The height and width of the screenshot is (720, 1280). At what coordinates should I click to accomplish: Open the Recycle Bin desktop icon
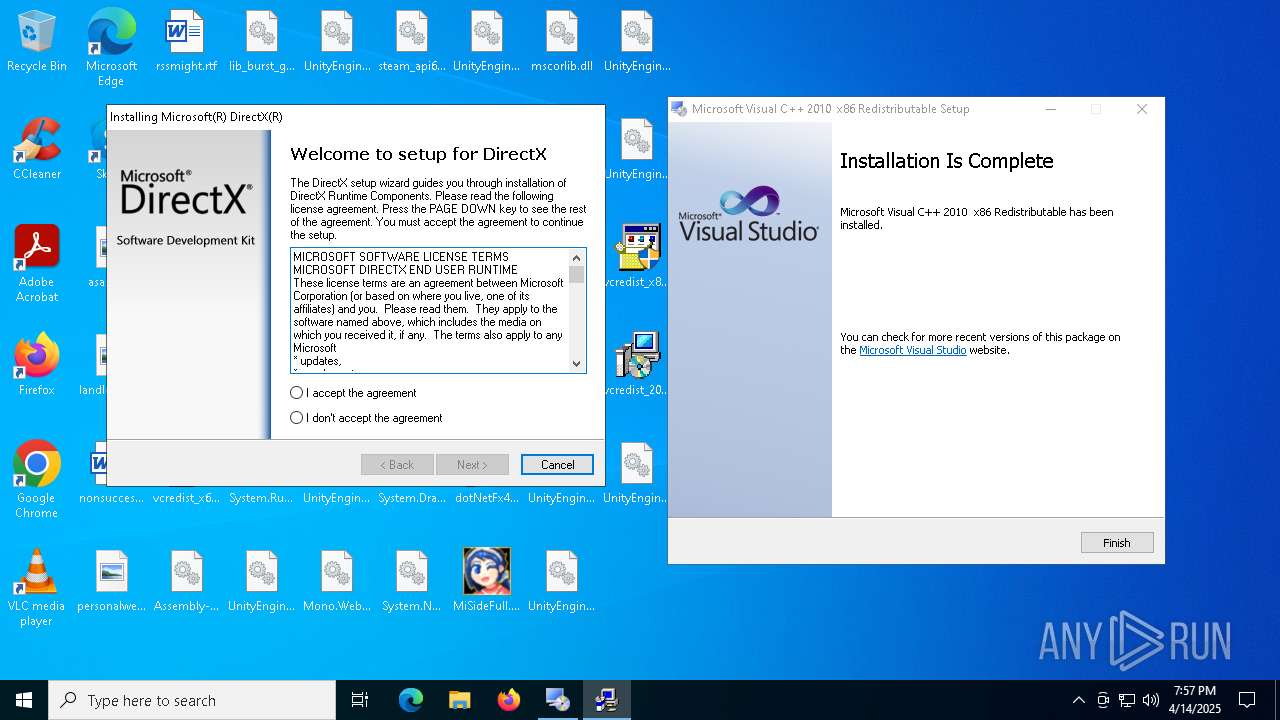point(37,42)
